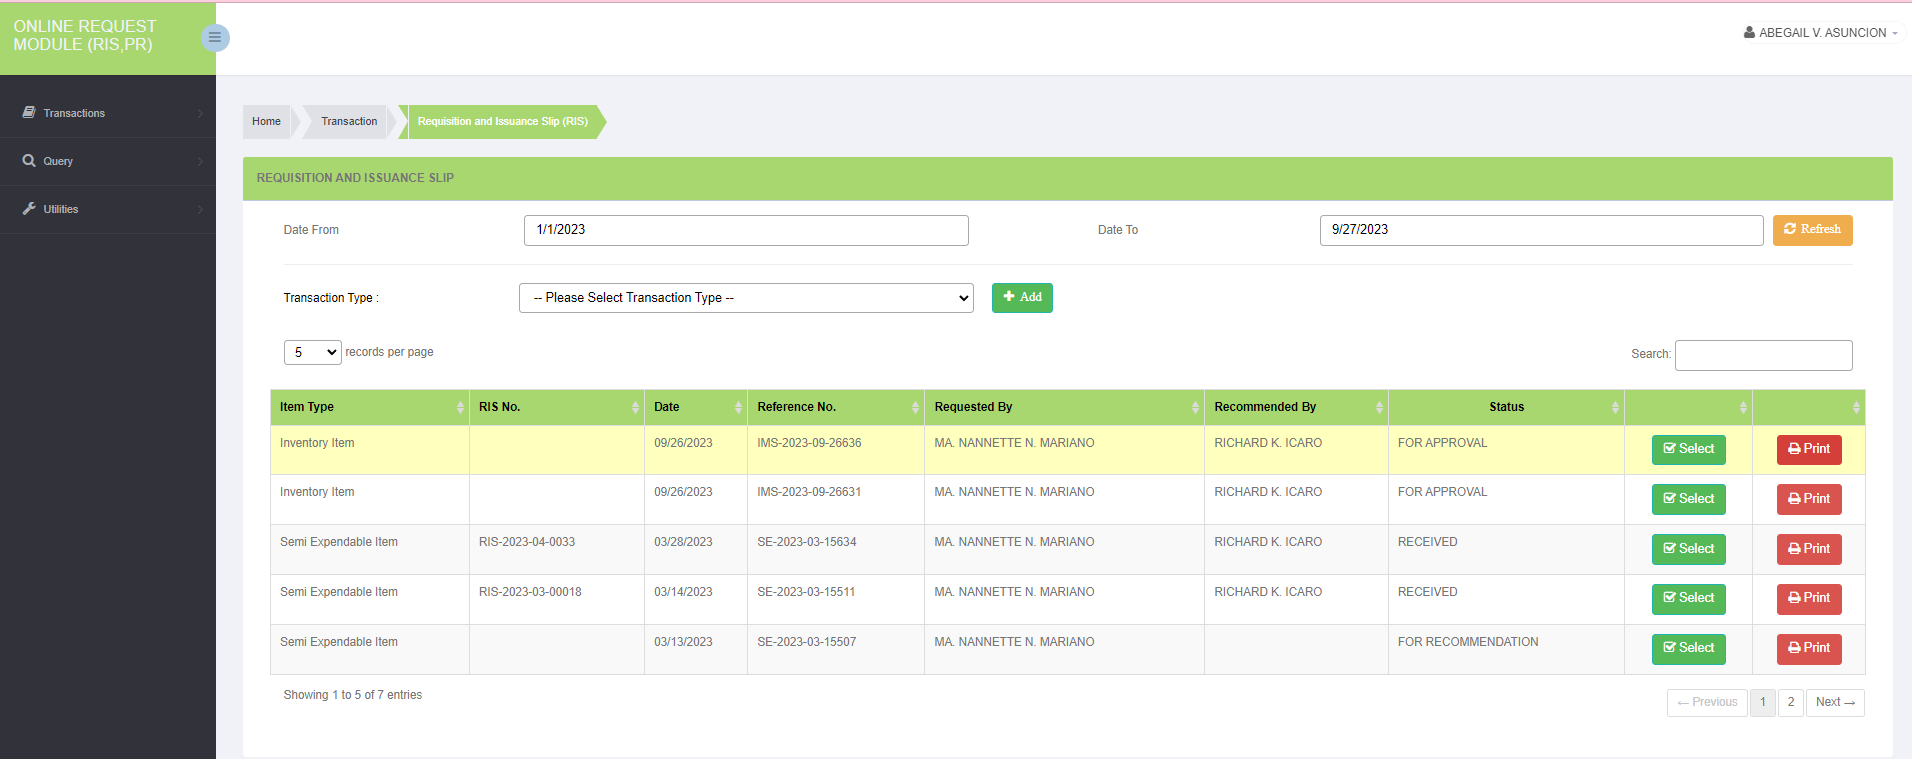Open the Transaction Type dropdown
Viewport: 1912px width, 759px height.
[746, 298]
